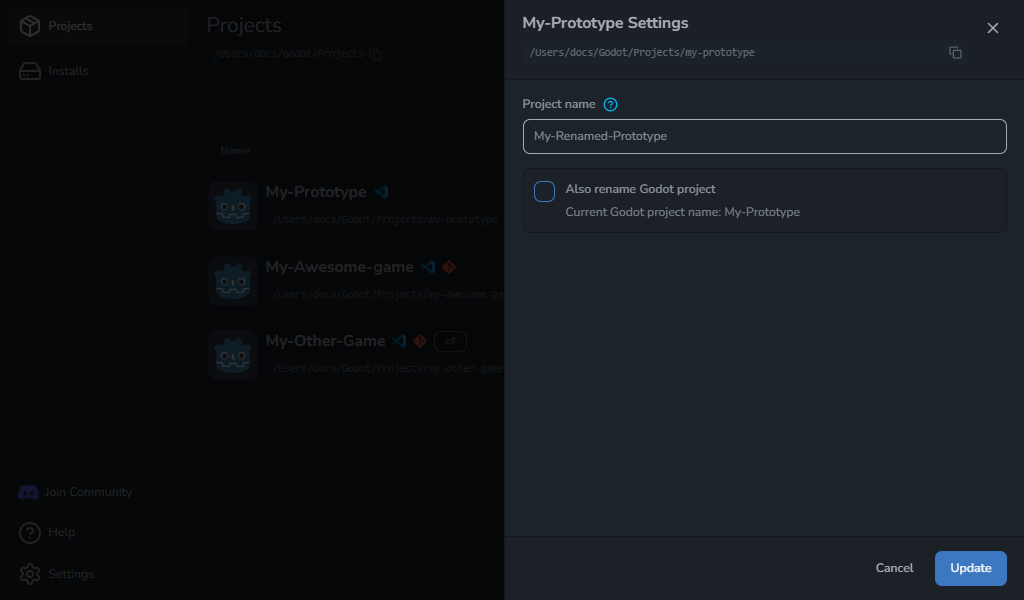Click VS Code icon next to My-Awesome-game

pyautogui.click(x=428, y=267)
